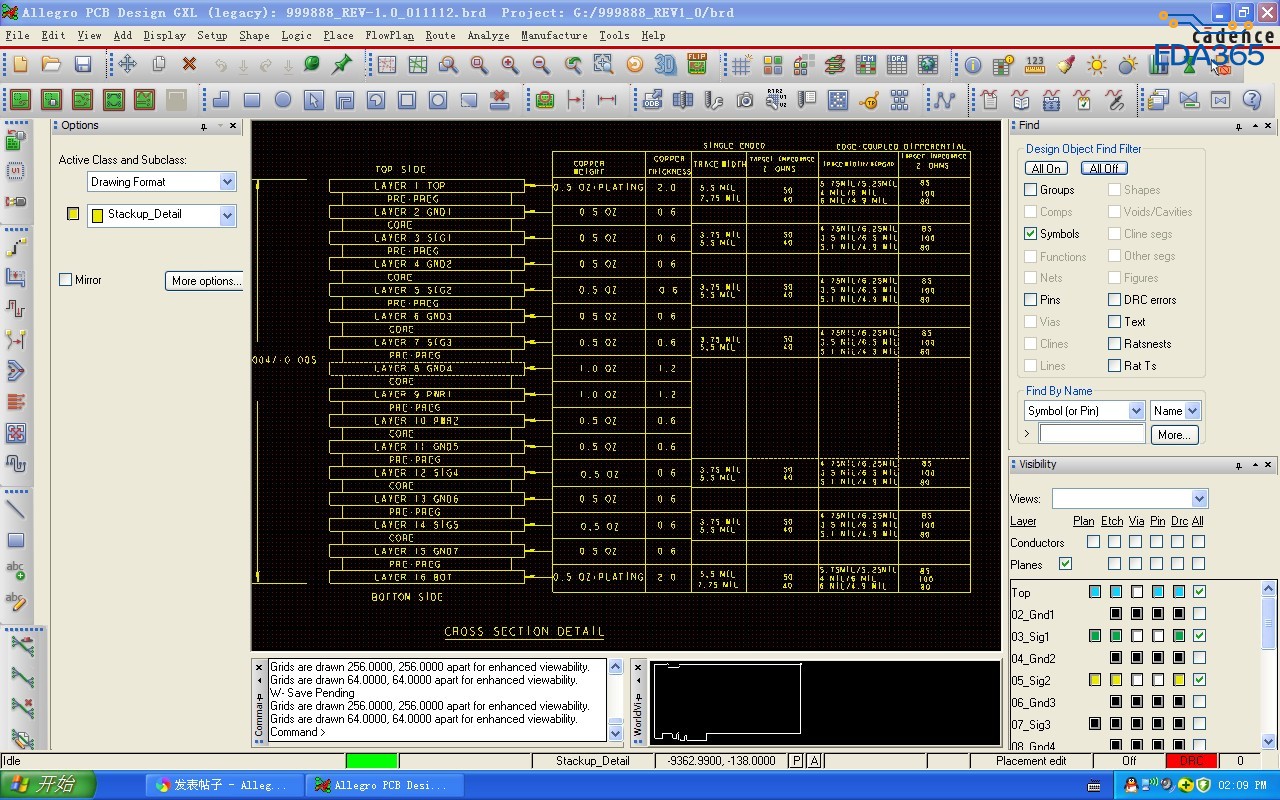Select the Shape Add Circle tool

[x=283, y=100]
